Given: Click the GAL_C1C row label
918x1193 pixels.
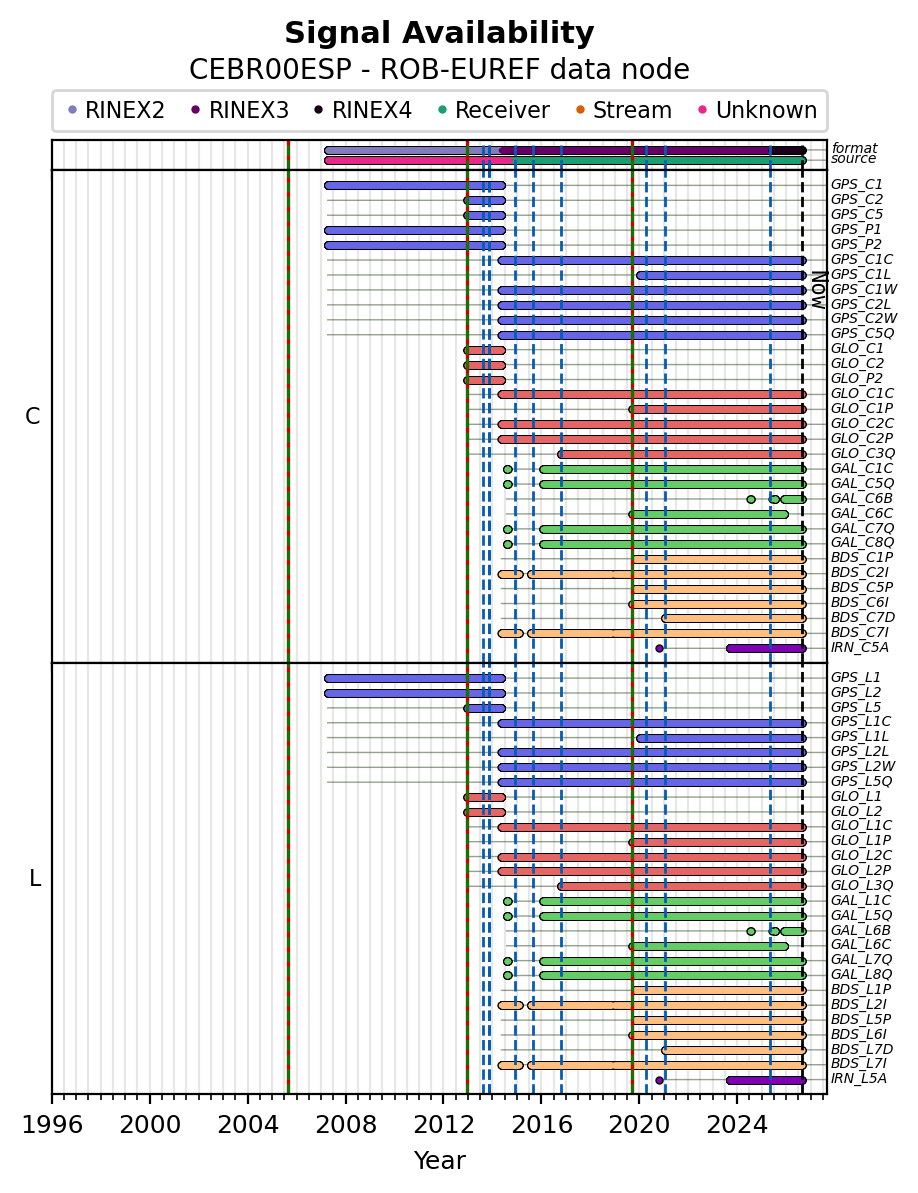Looking at the screenshot, I should tap(862, 468).
